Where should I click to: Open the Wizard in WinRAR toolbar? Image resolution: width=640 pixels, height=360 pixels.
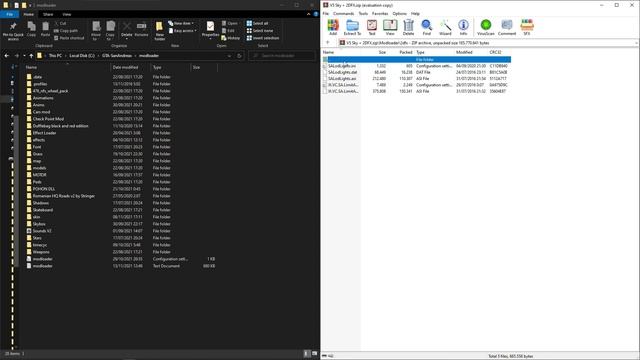click(445, 27)
